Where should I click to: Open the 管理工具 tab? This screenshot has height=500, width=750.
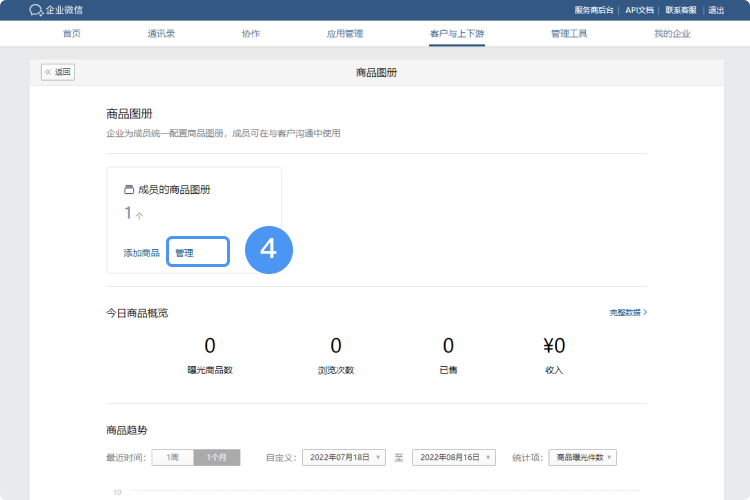point(568,33)
